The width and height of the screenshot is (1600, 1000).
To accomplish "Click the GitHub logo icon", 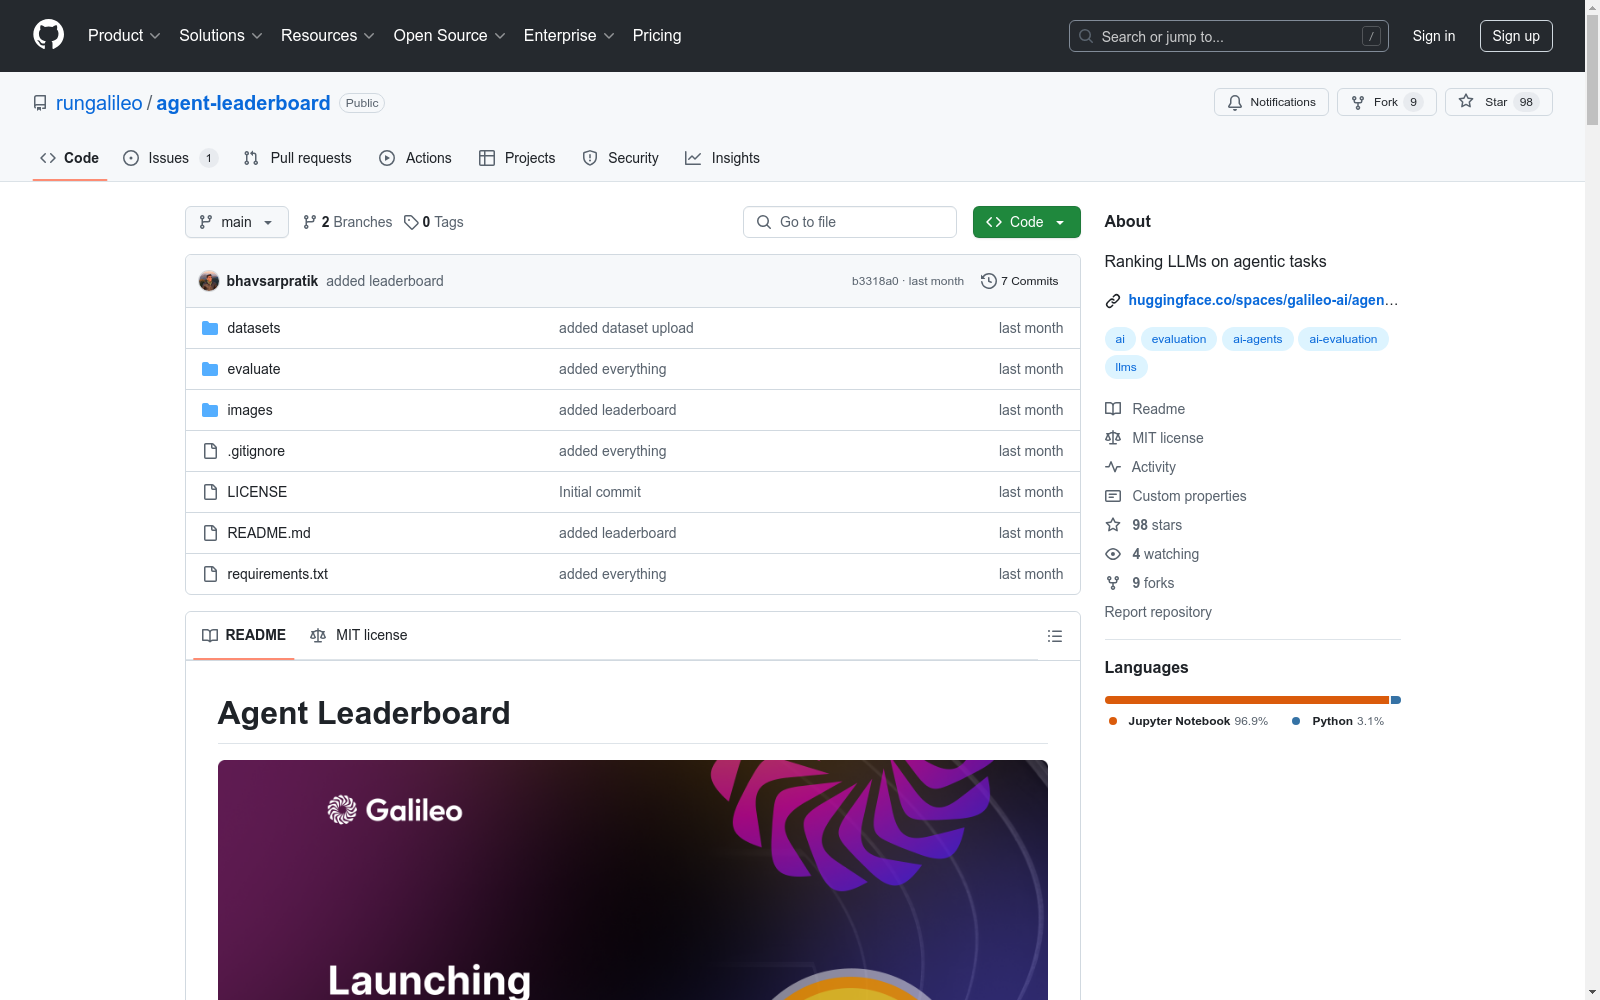I will [x=48, y=35].
